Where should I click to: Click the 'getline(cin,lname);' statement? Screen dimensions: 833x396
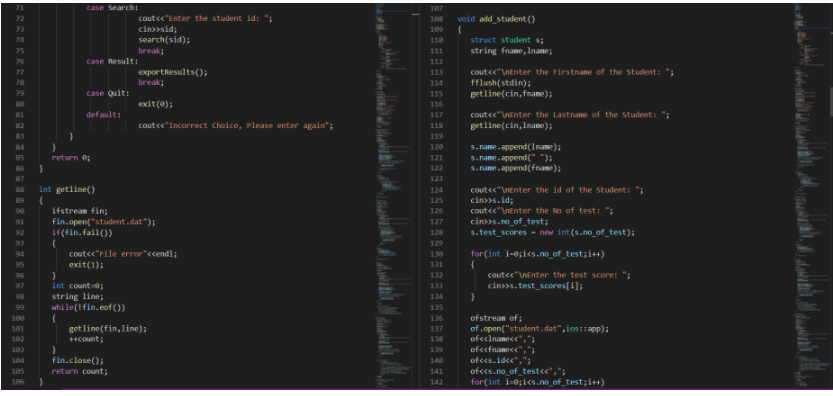[511, 126]
